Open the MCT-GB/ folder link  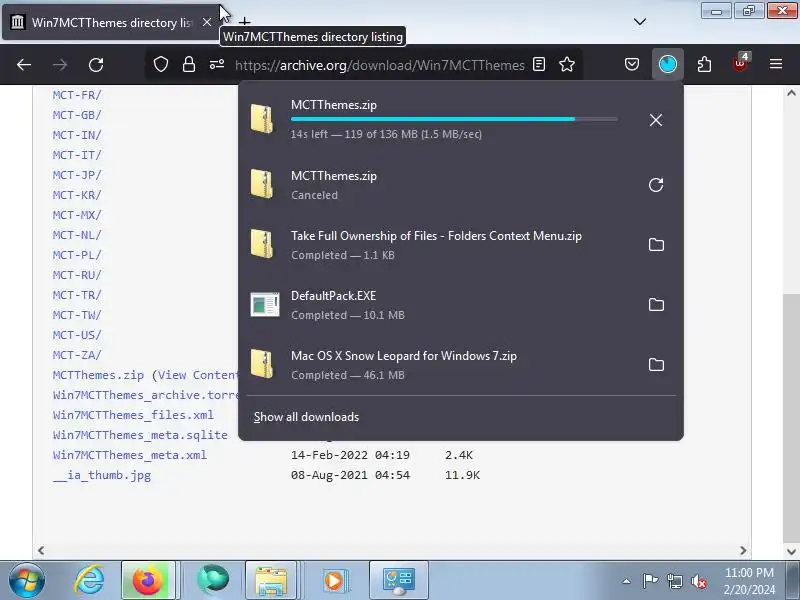tap(77, 115)
